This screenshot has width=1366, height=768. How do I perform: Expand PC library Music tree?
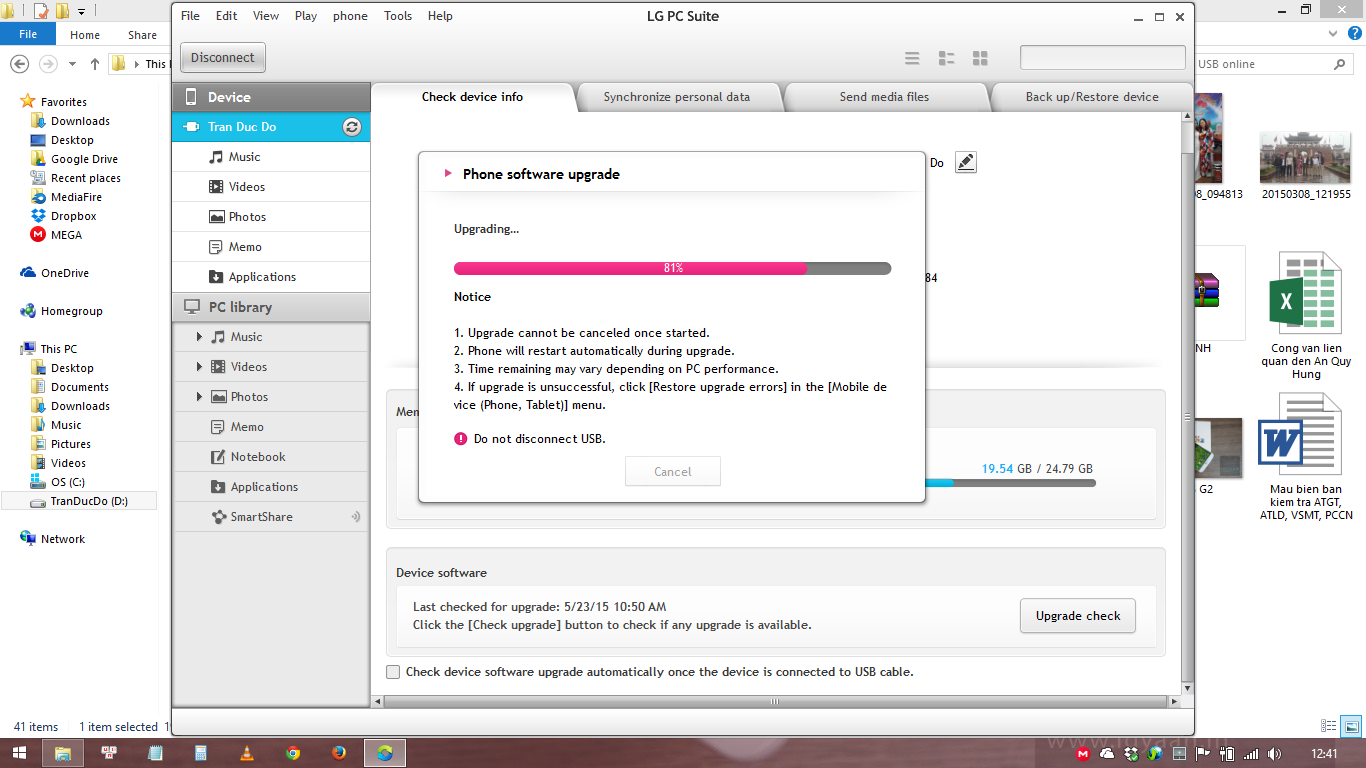(x=200, y=337)
